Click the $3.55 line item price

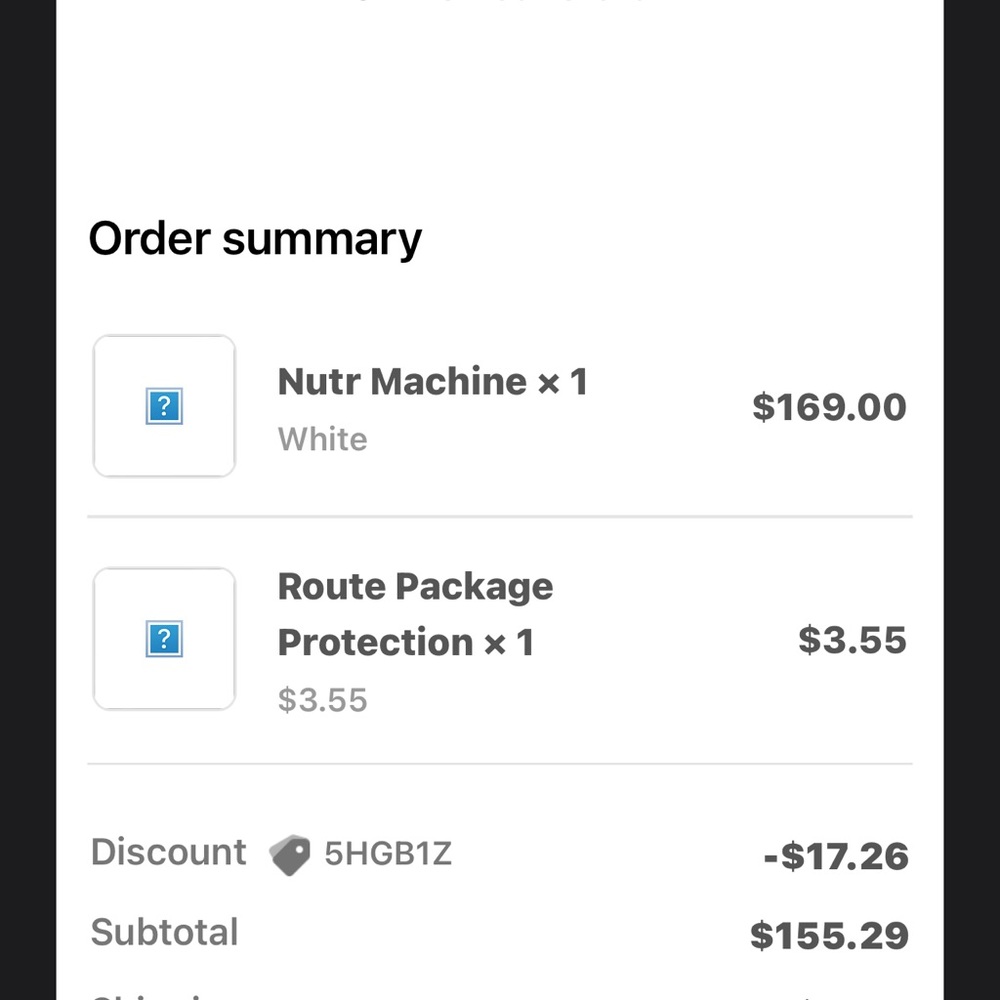tap(851, 640)
